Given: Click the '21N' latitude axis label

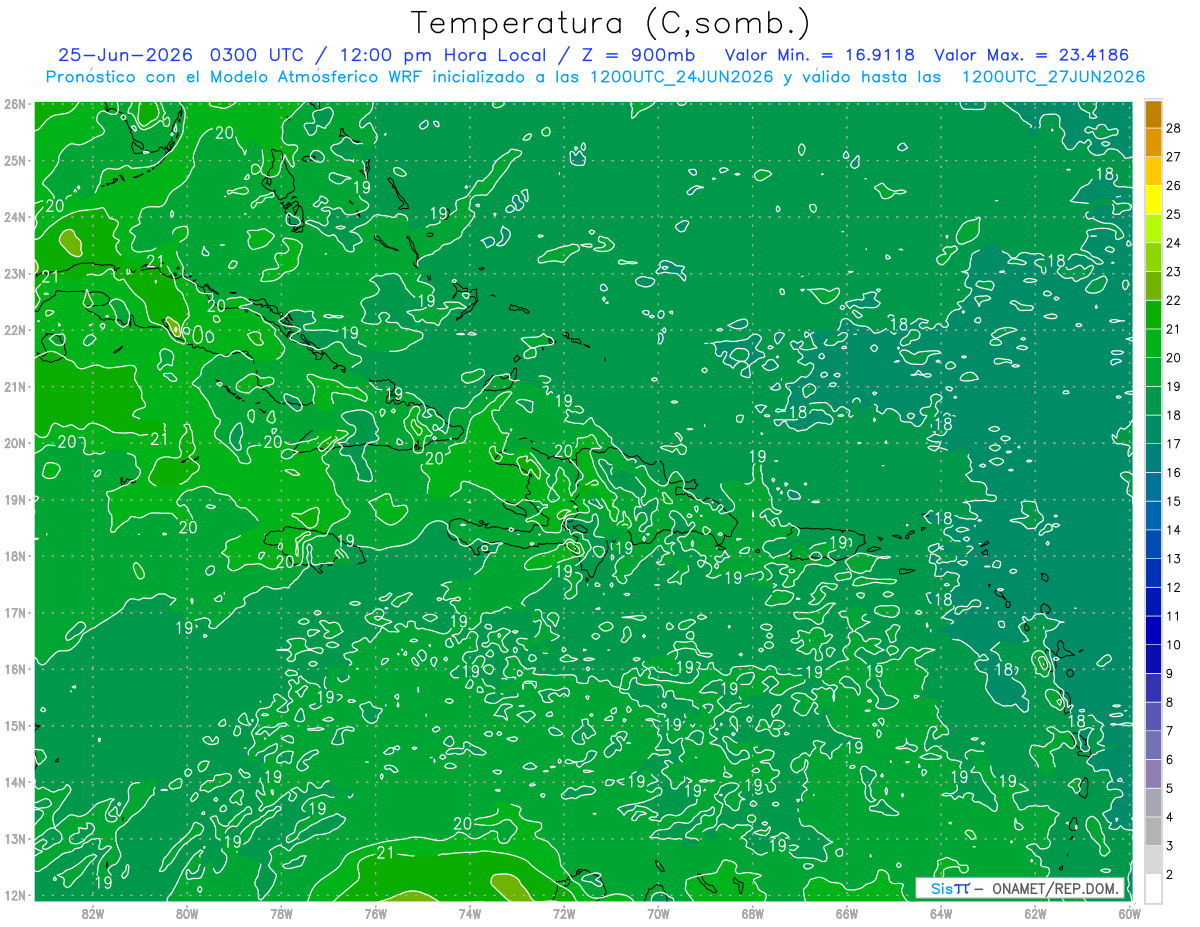Looking at the screenshot, I should click(15, 386).
